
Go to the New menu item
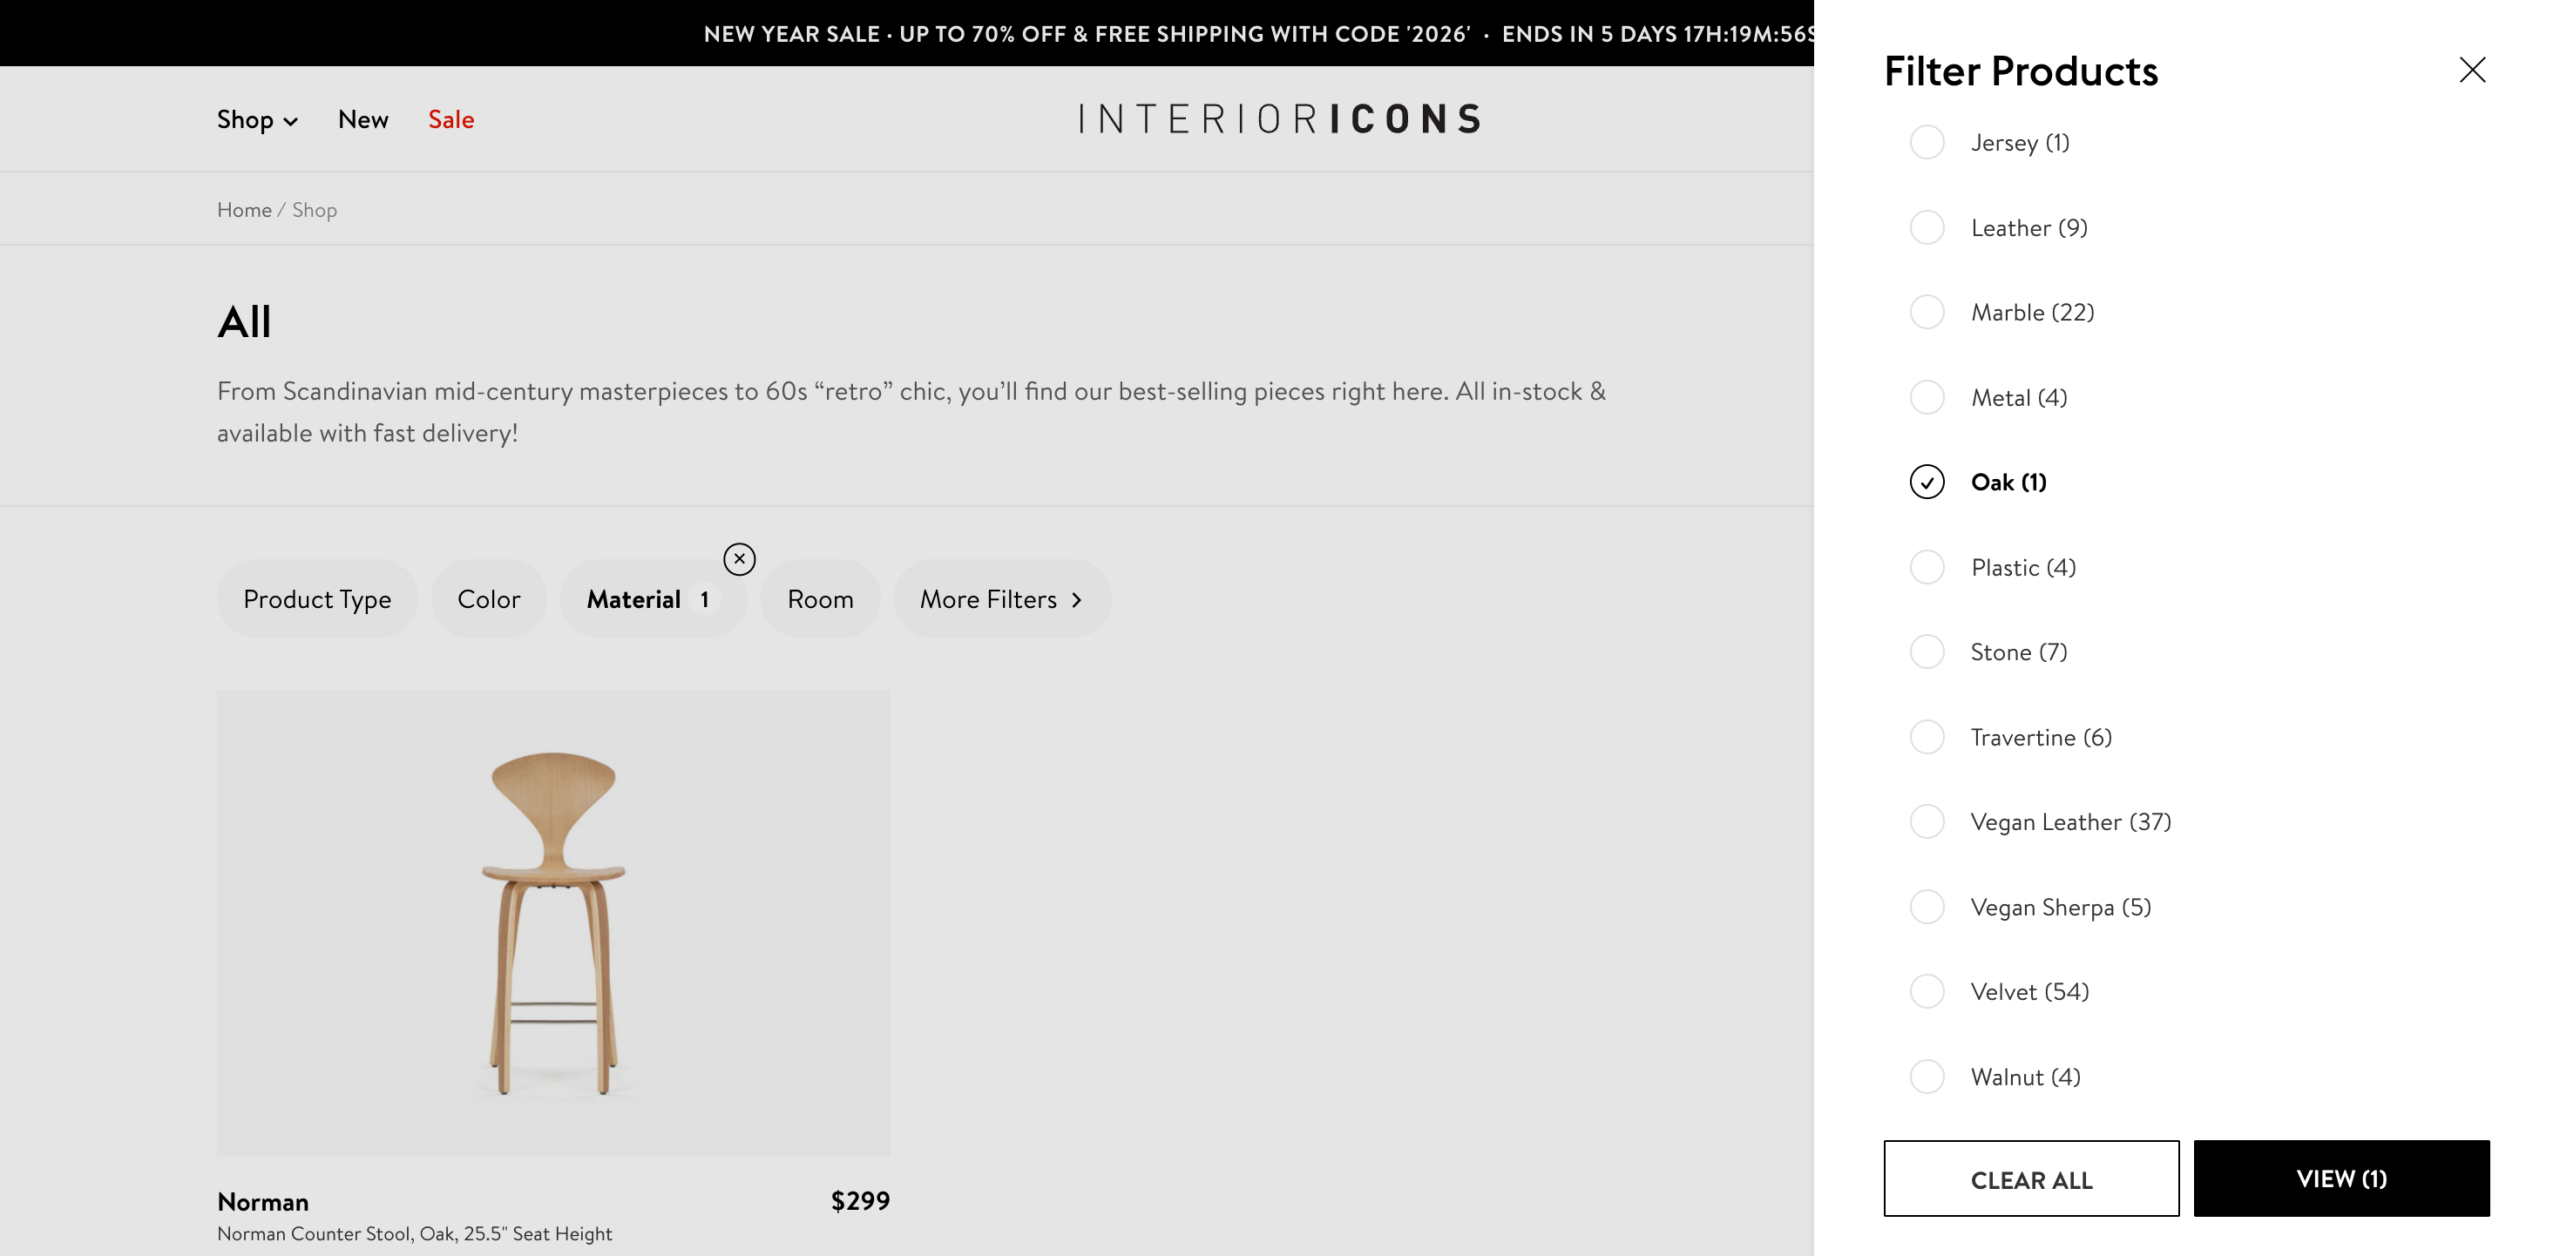363,120
